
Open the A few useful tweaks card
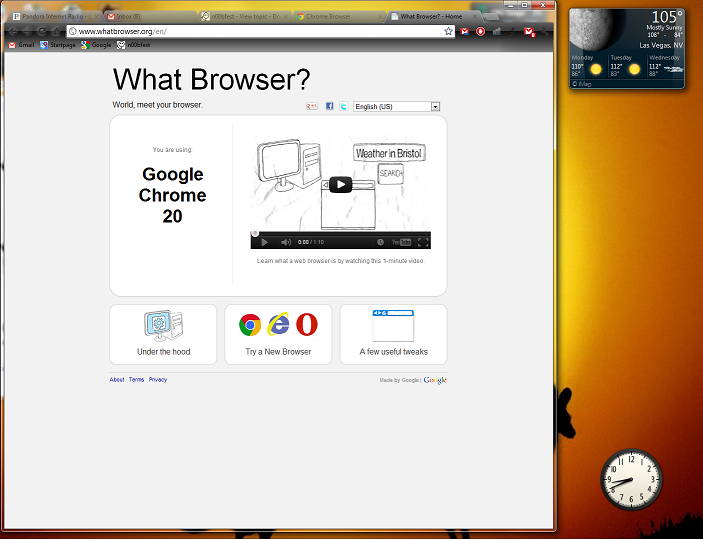pyautogui.click(x=394, y=335)
